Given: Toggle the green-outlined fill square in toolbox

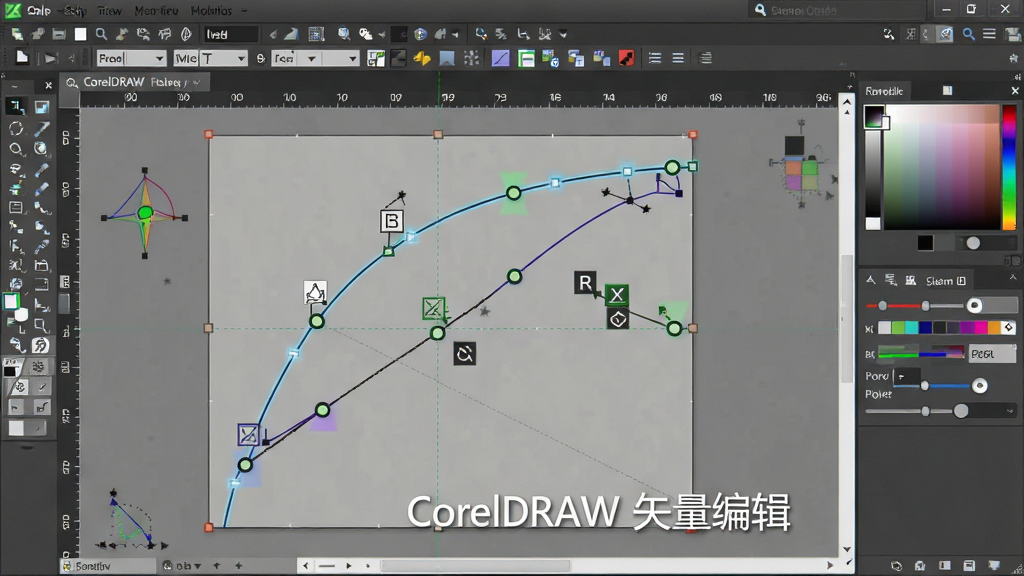Looking at the screenshot, I should (11, 302).
